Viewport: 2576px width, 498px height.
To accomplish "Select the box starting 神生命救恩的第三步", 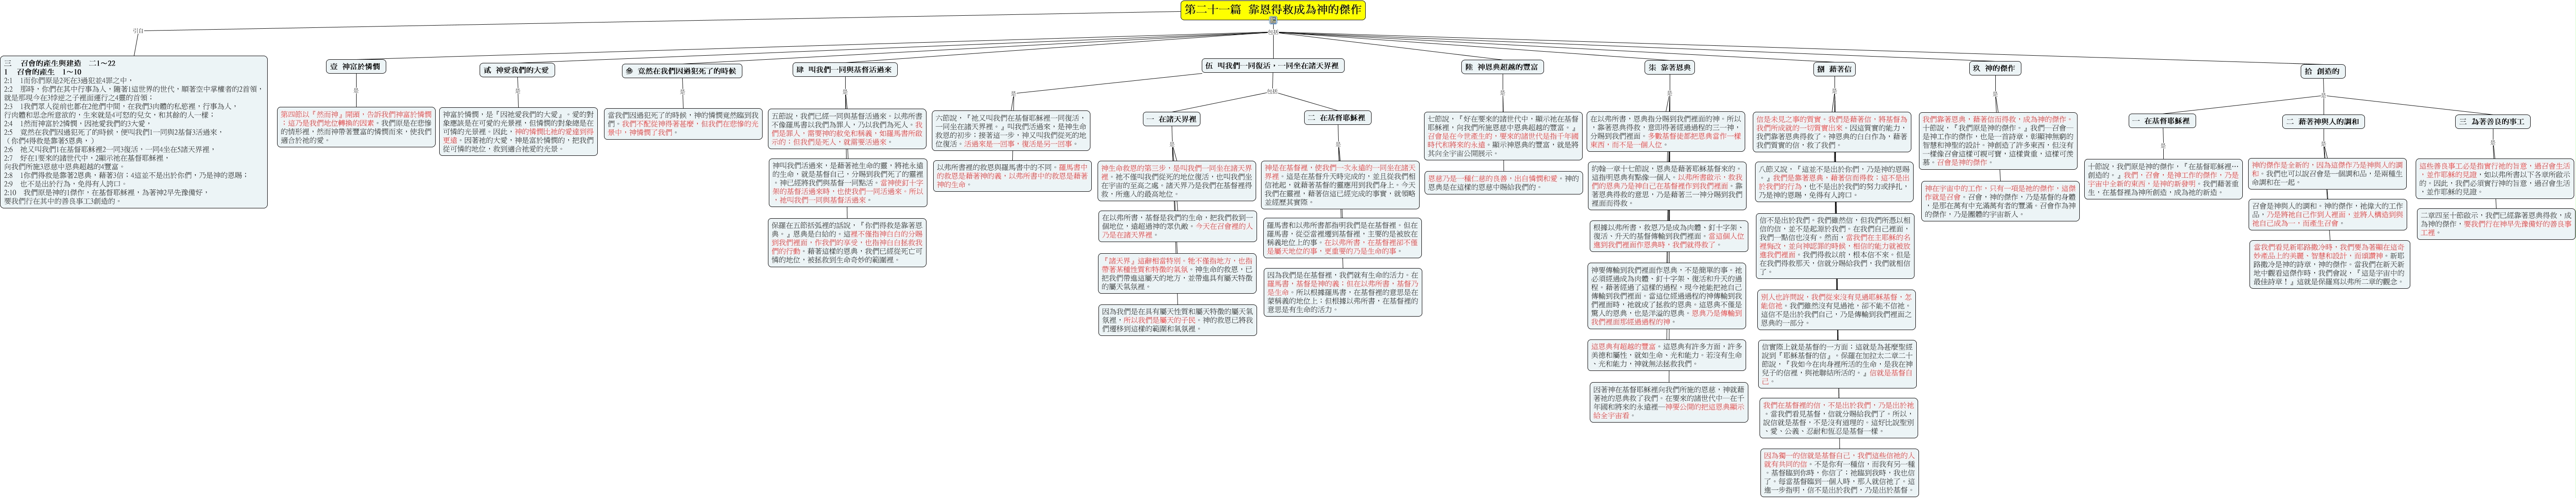I will [1176, 180].
